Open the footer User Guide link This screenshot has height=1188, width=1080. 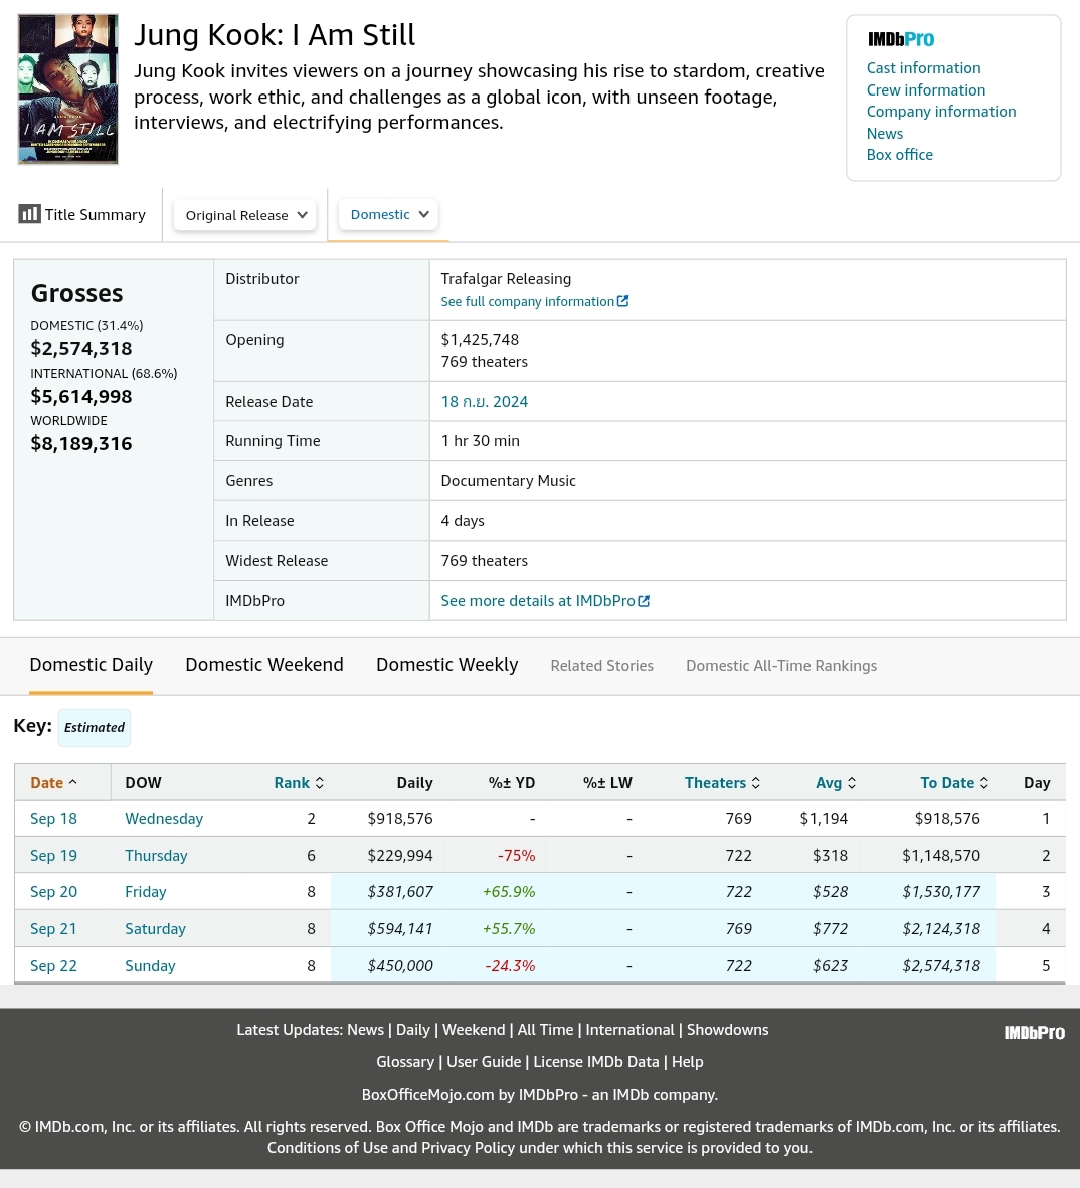(x=484, y=1062)
